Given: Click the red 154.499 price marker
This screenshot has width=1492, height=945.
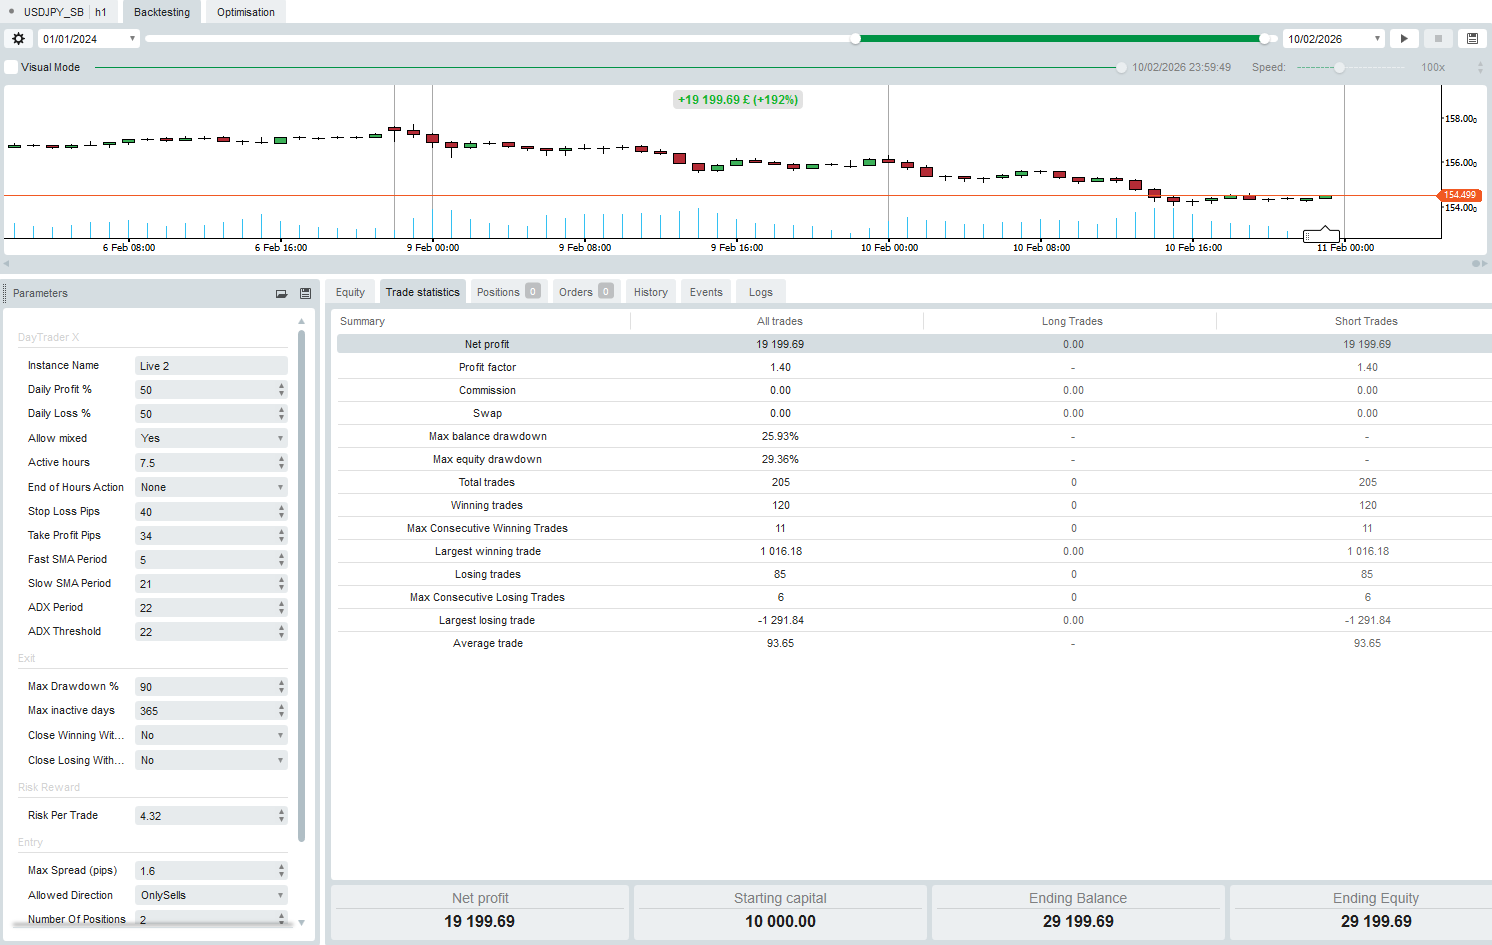Looking at the screenshot, I should click(1459, 195).
